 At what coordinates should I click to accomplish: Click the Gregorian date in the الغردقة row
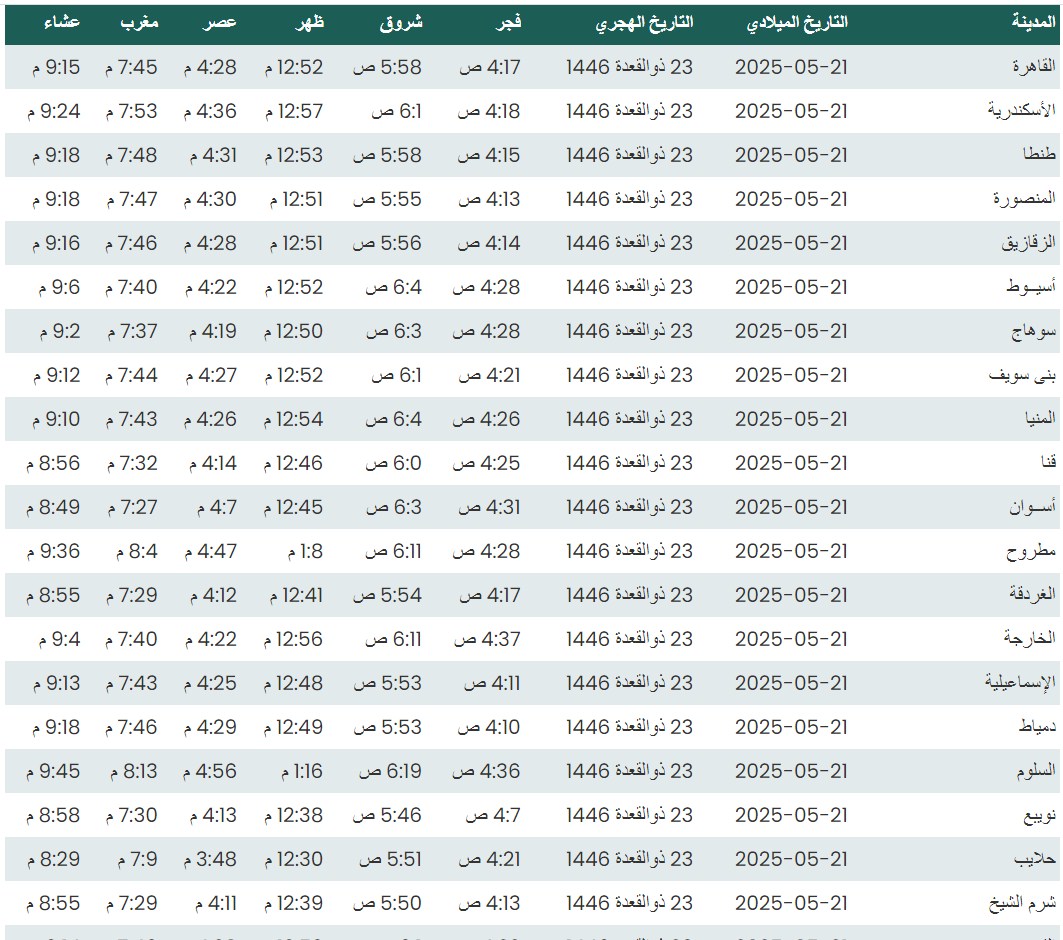(x=791, y=595)
